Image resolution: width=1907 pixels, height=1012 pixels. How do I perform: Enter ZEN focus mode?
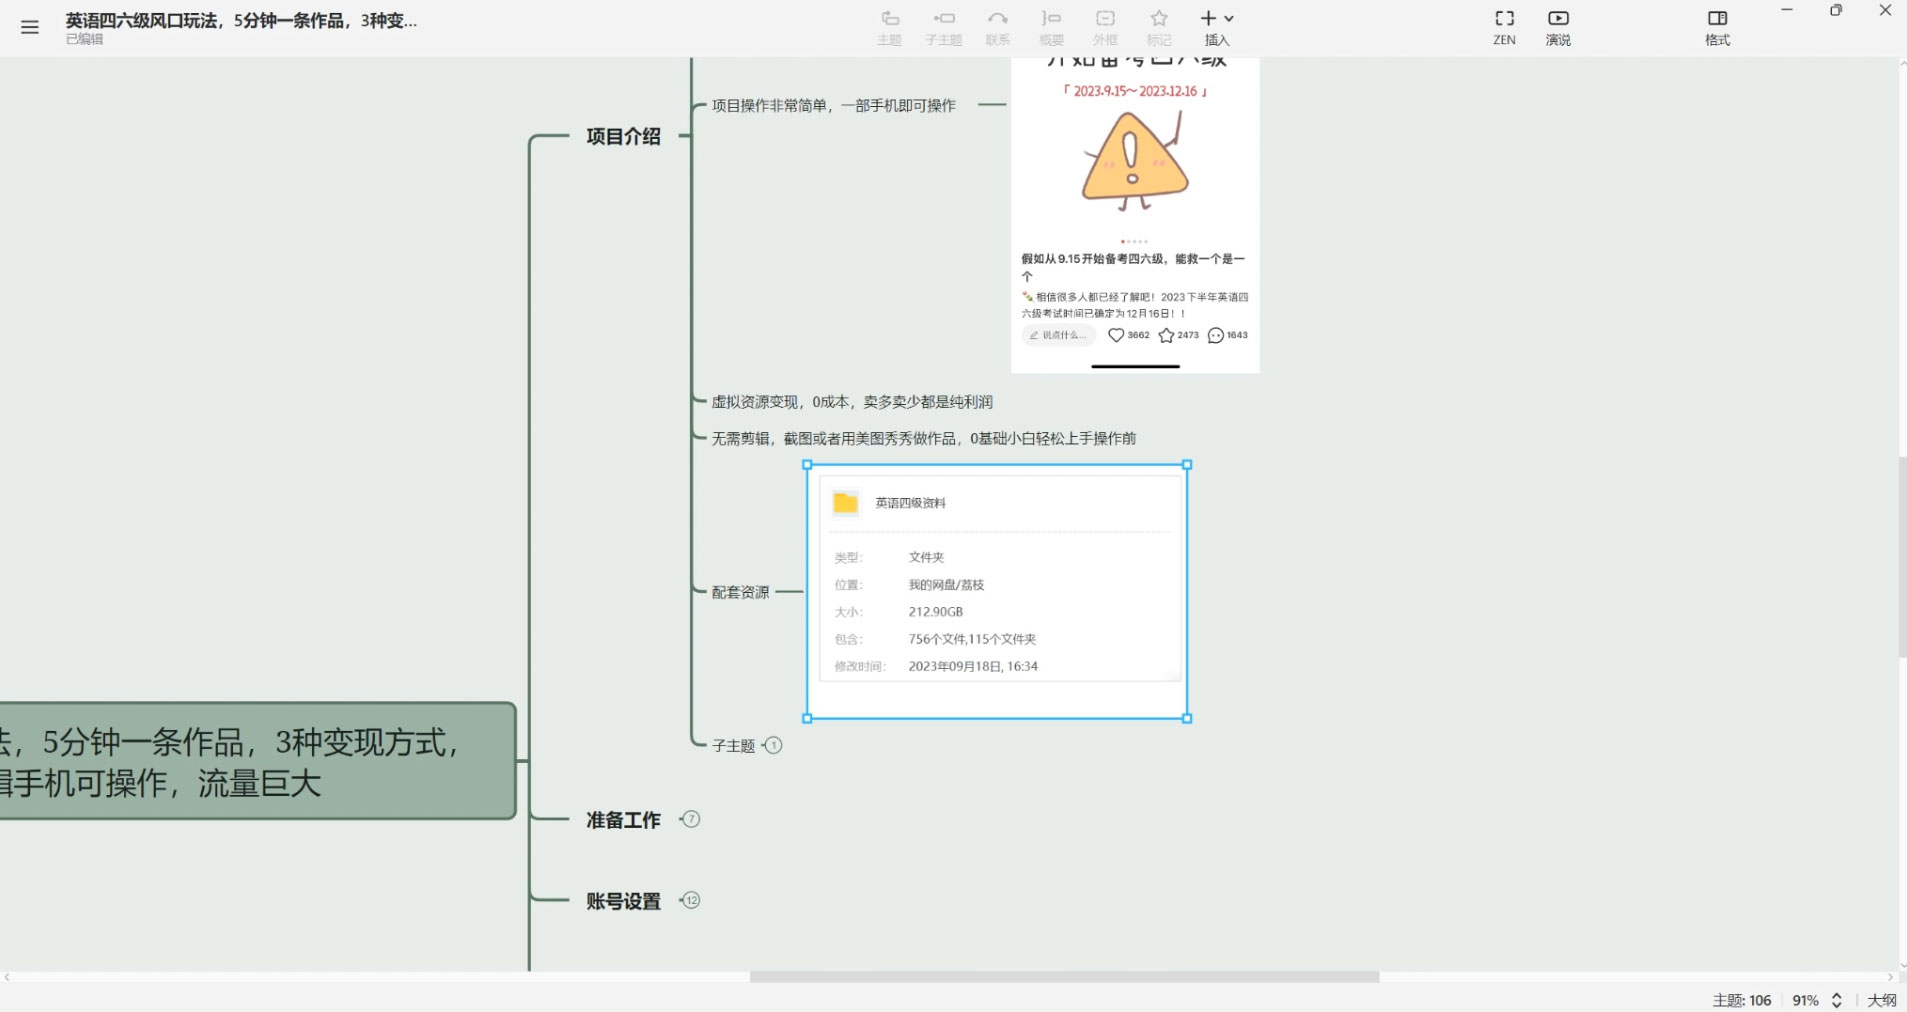click(1502, 27)
